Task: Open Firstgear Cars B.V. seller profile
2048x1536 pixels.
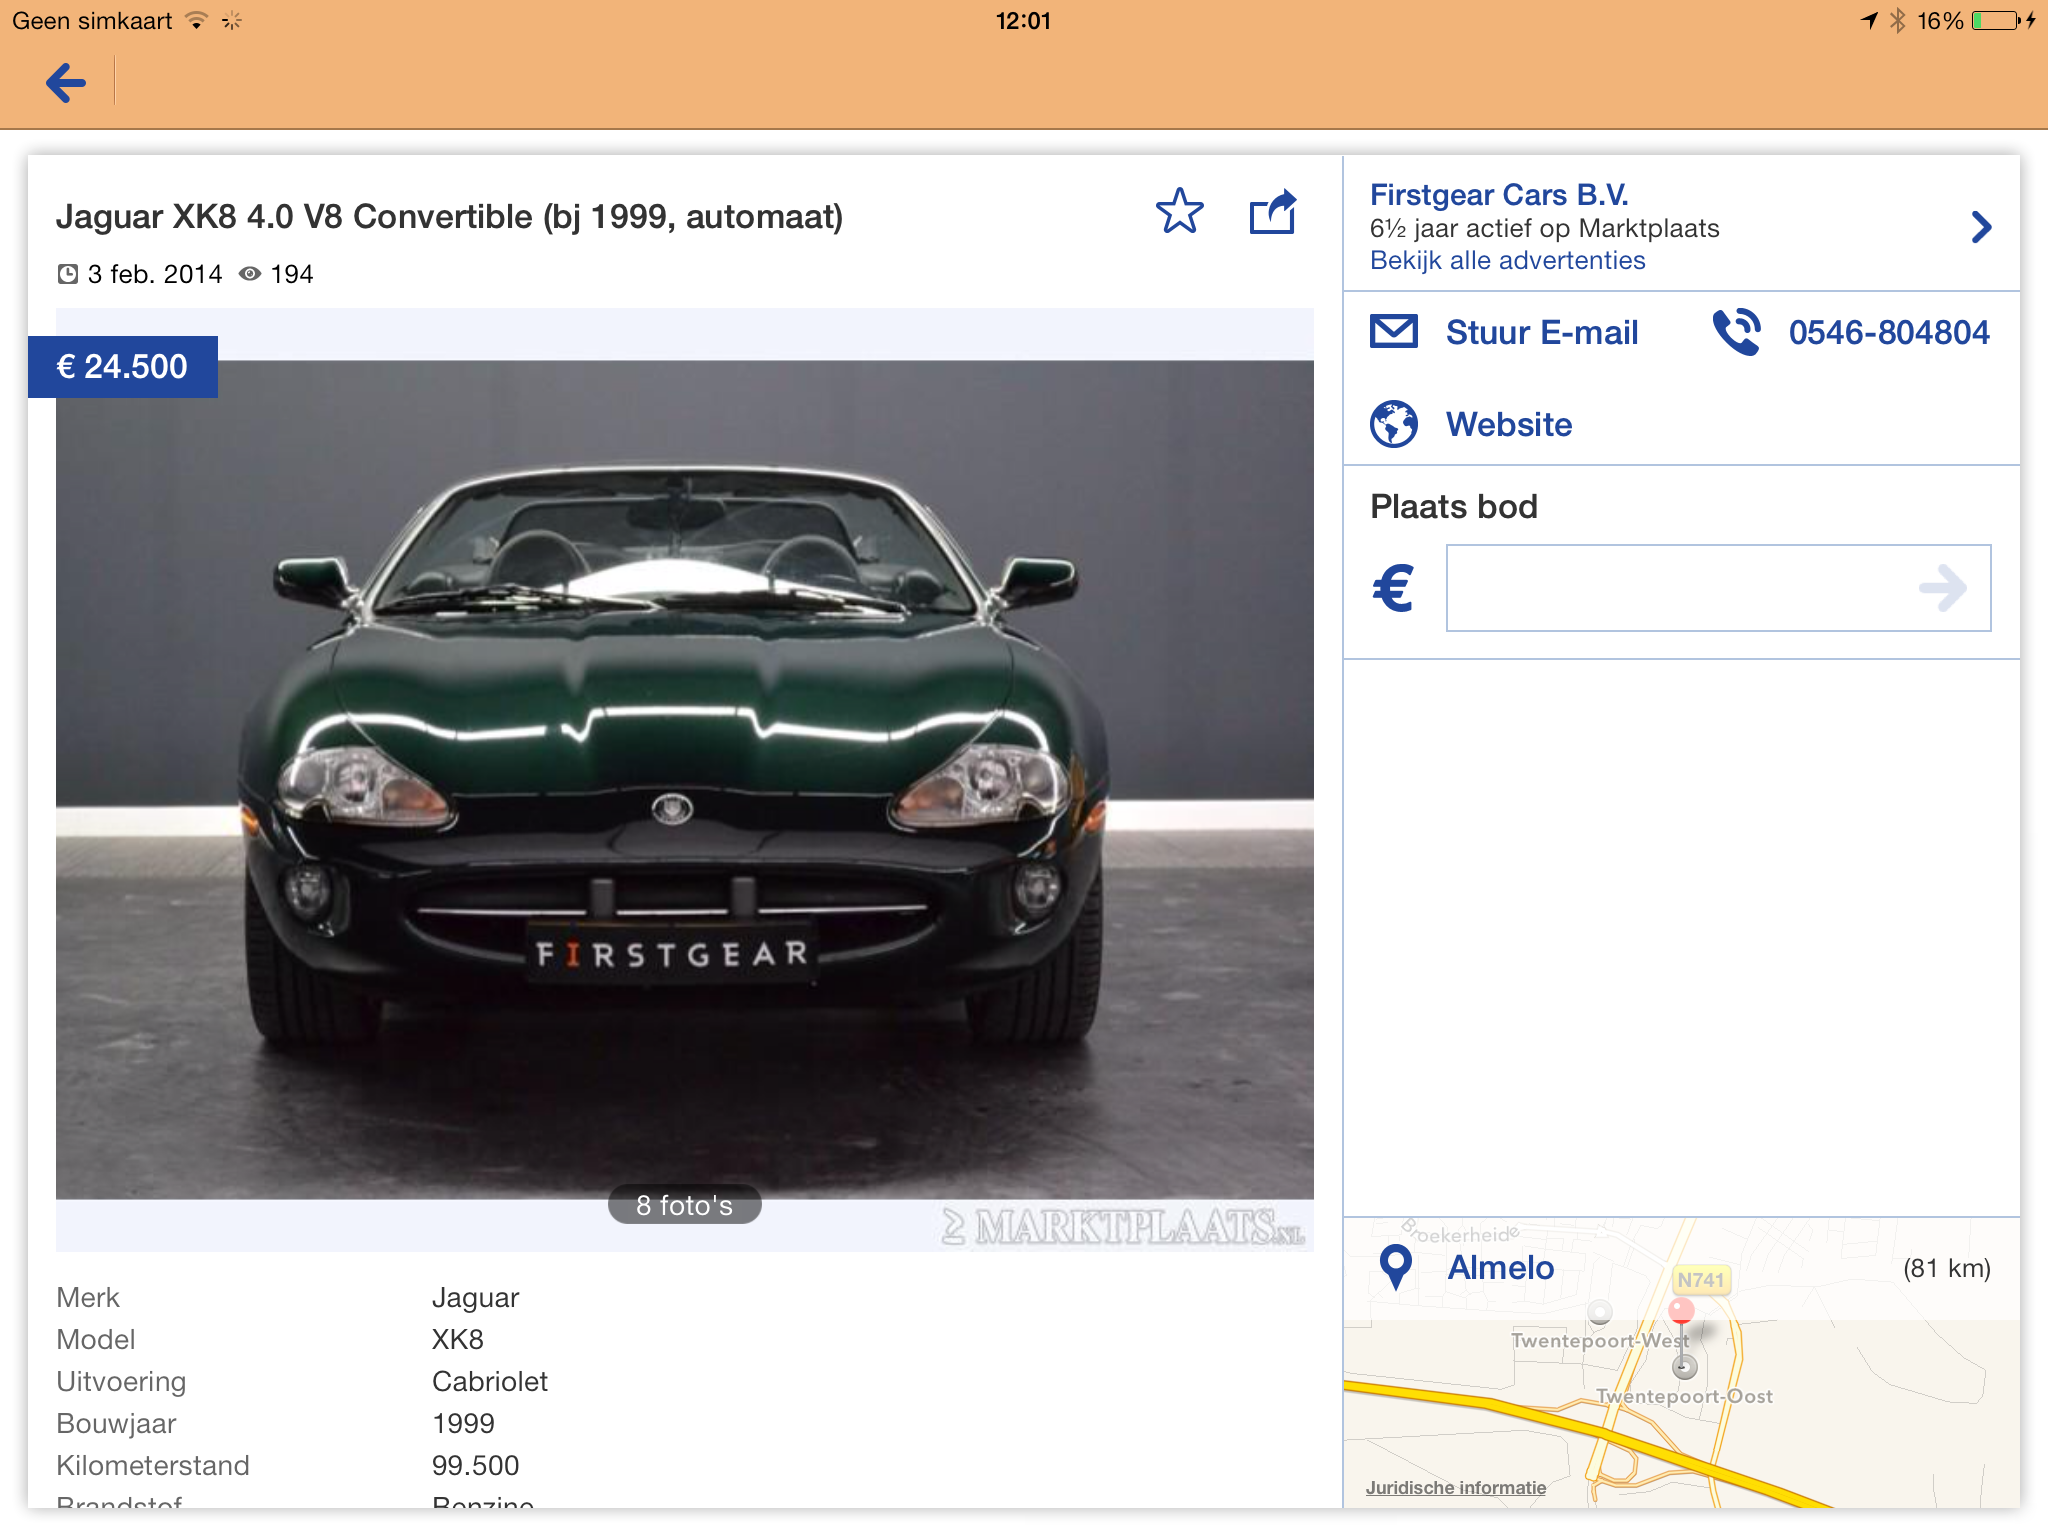Action: pos(1499,194)
